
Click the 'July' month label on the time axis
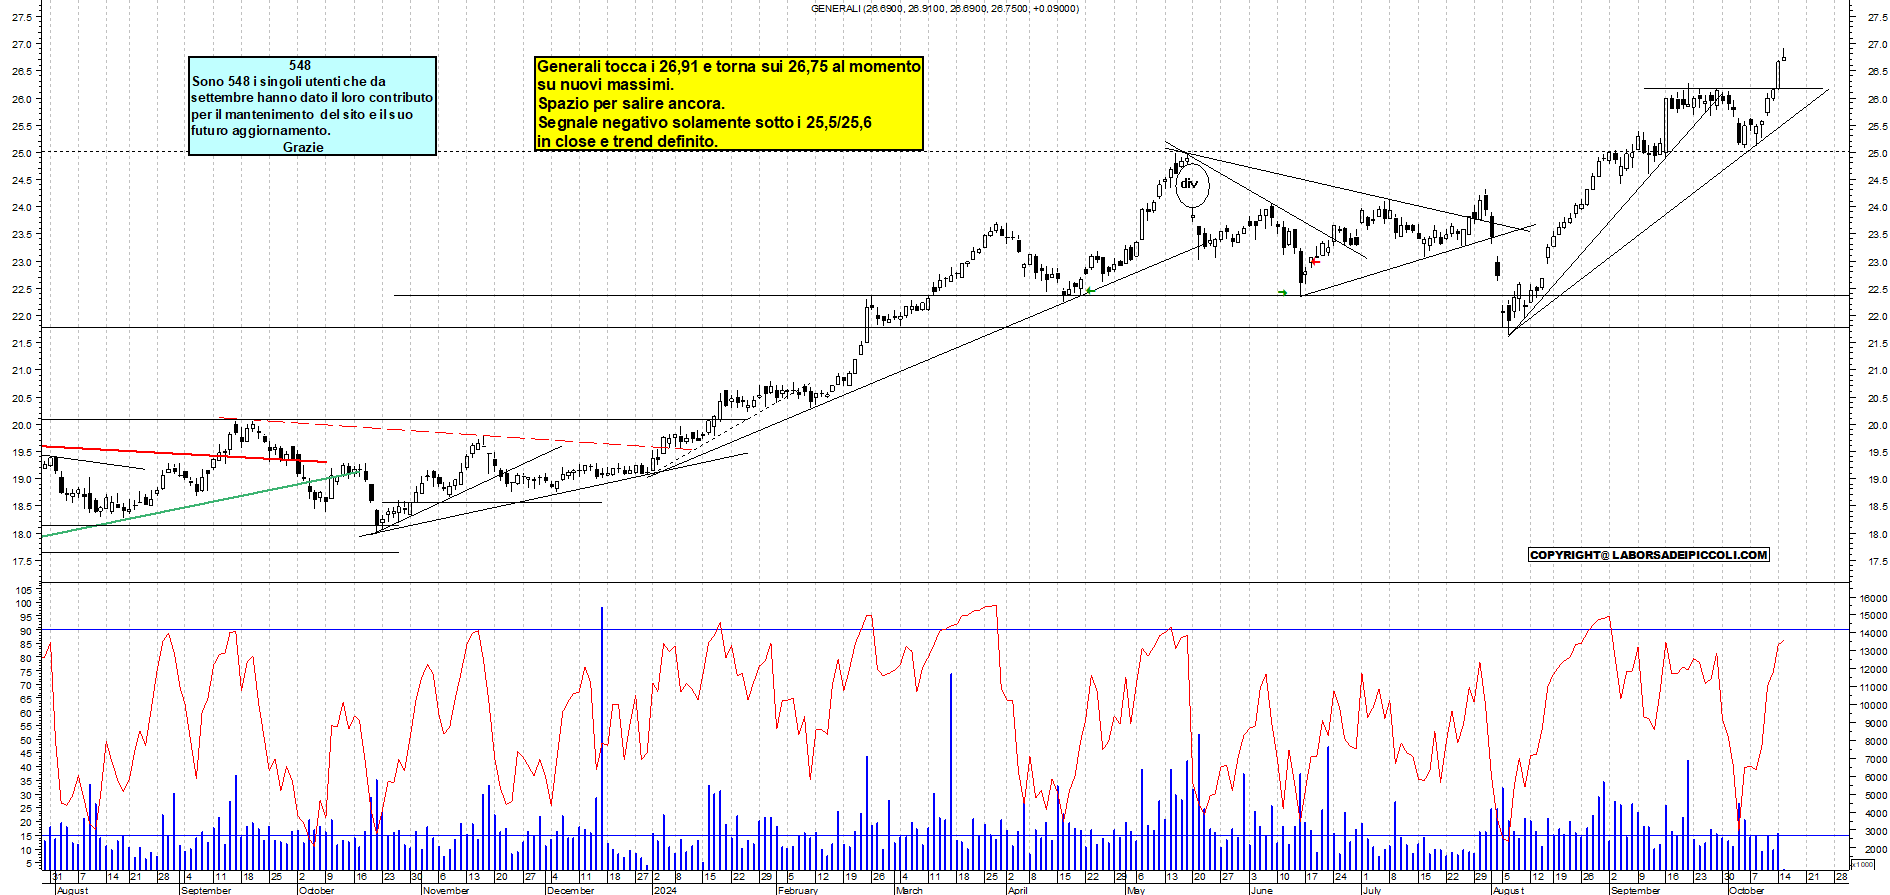(x=1372, y=890)
